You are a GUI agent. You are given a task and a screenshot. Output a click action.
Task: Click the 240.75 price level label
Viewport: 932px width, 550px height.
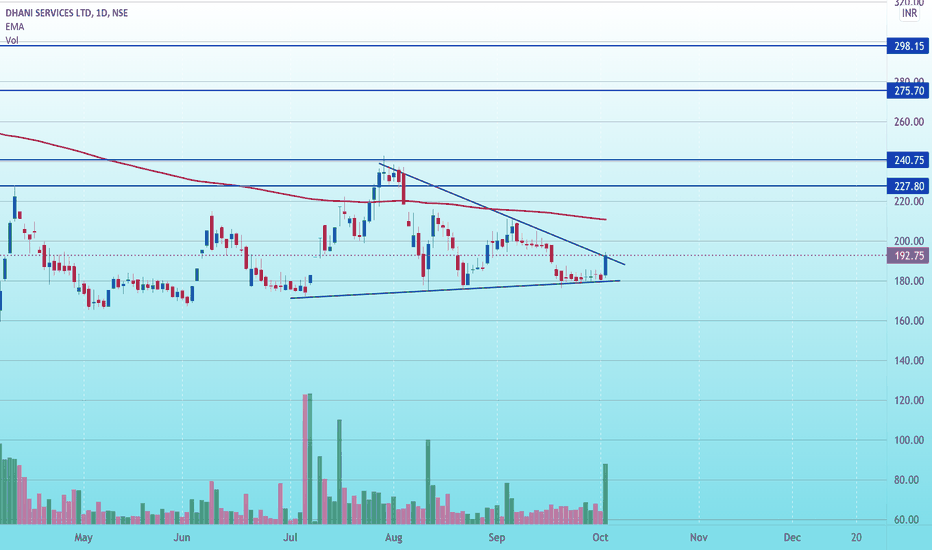coord(908,160)
